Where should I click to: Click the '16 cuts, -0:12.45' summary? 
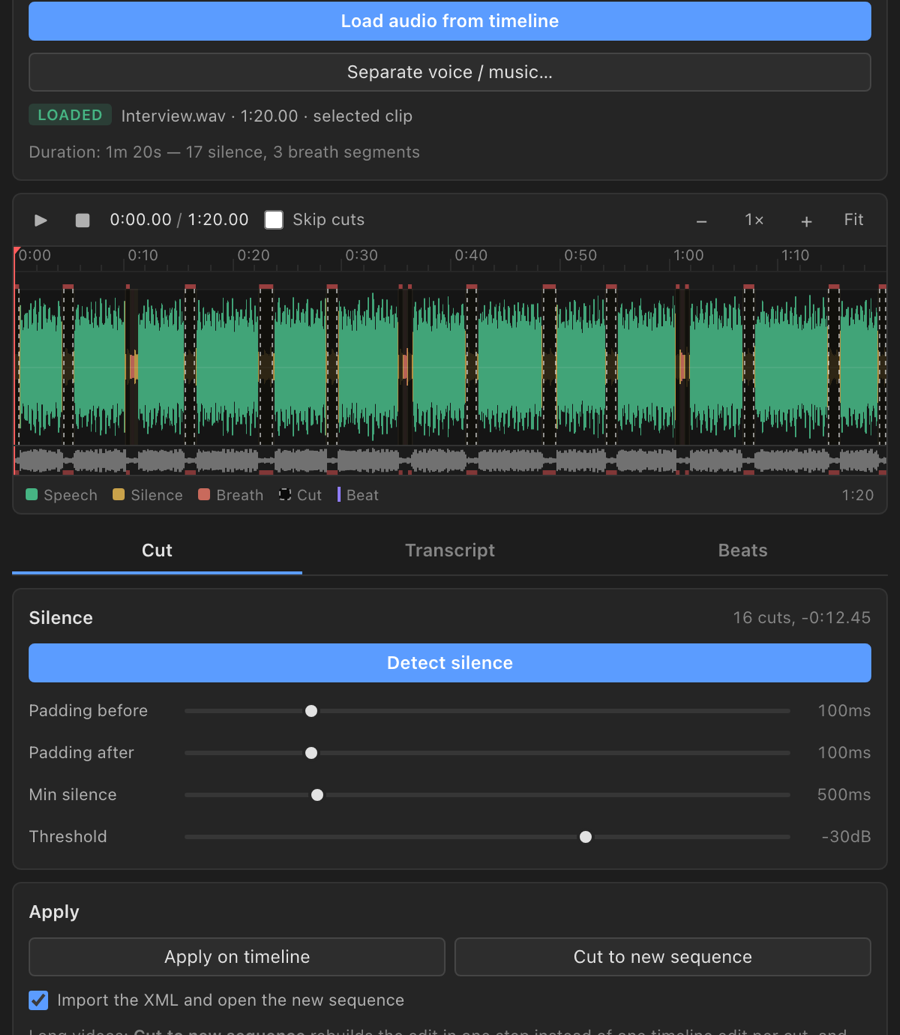tap(802, 618)
